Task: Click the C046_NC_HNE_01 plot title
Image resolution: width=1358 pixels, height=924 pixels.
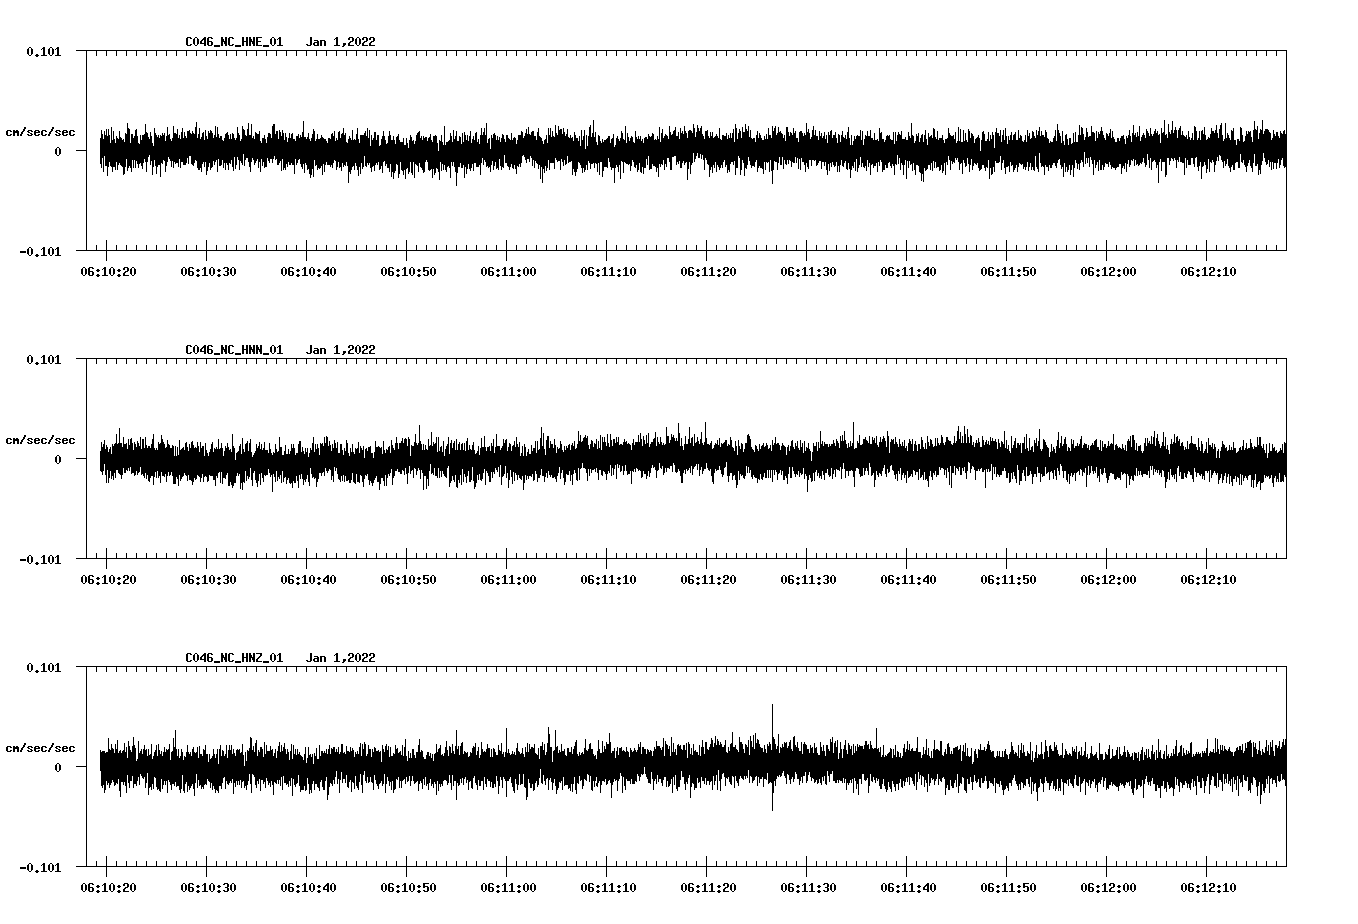Action: pos(234,42)
